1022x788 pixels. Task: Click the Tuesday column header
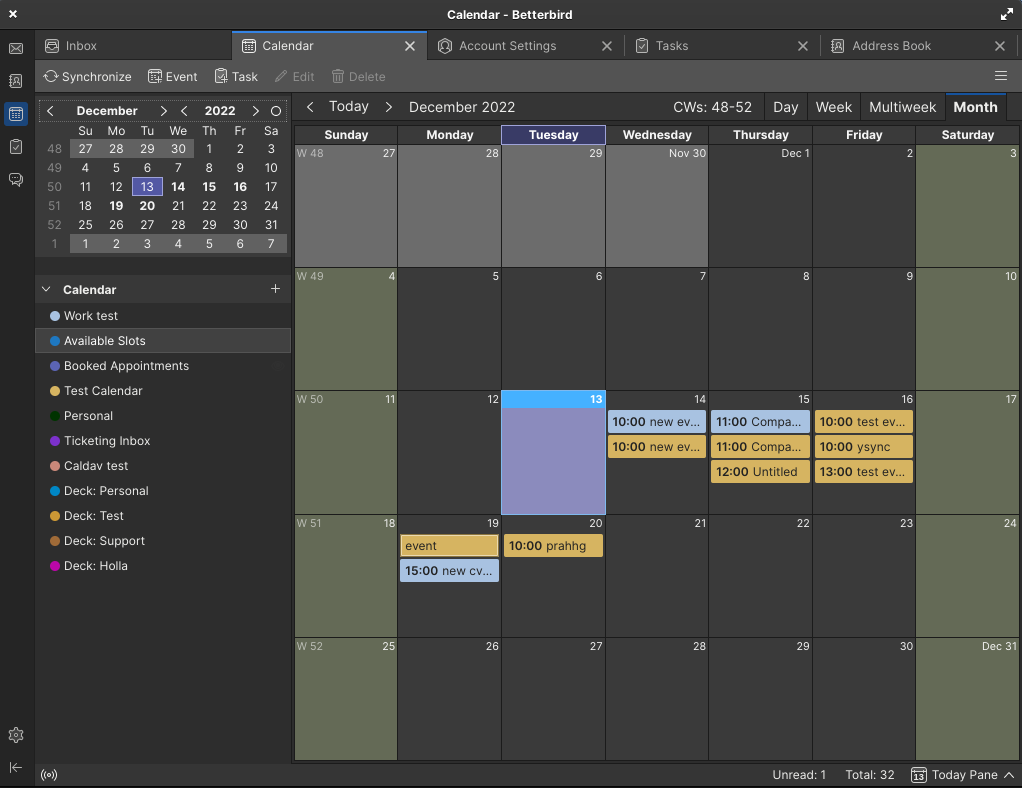pyautogui.click(x=553, y=135)
